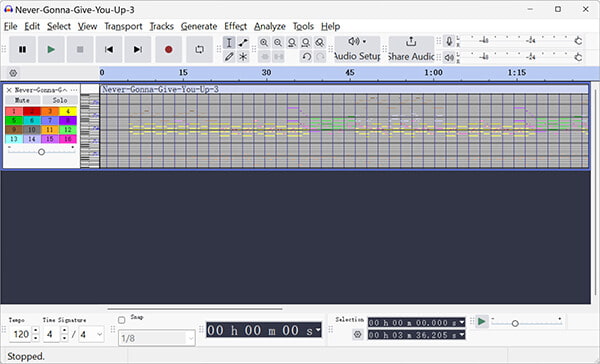600x364 pixels.
Task: Click Fit Selection to Width zoom icon
Action: [x=292, y=42]
